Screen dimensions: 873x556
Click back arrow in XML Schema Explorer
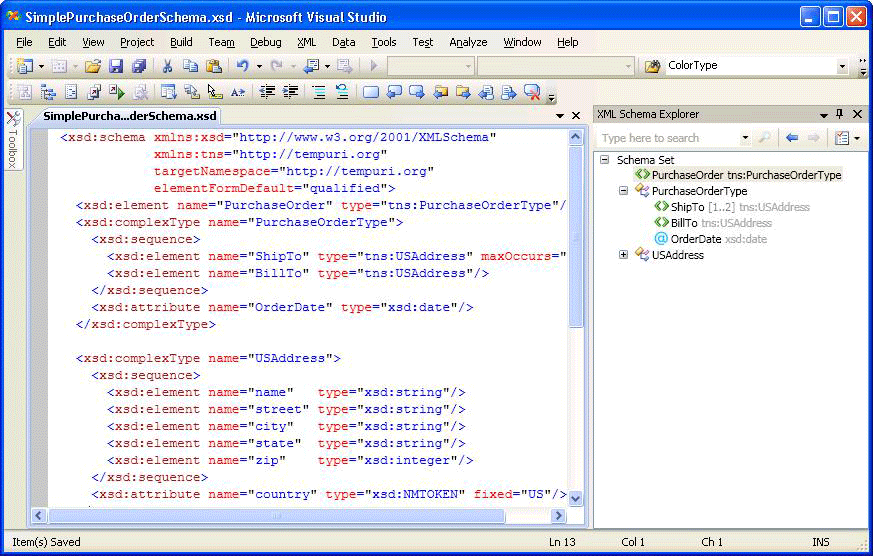tap(792, 138)
